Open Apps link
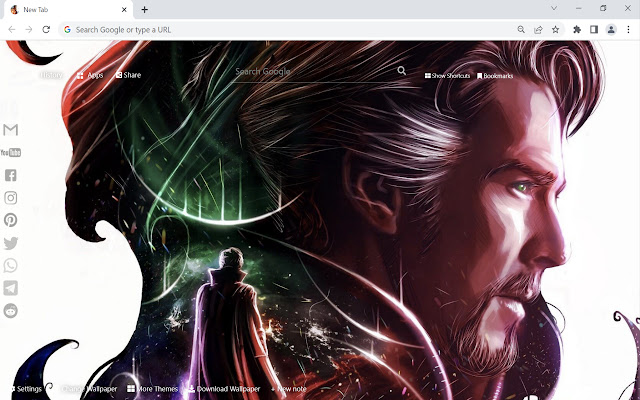Image resolution: width=640 pixels, height=400 pixels. (90, 75)
